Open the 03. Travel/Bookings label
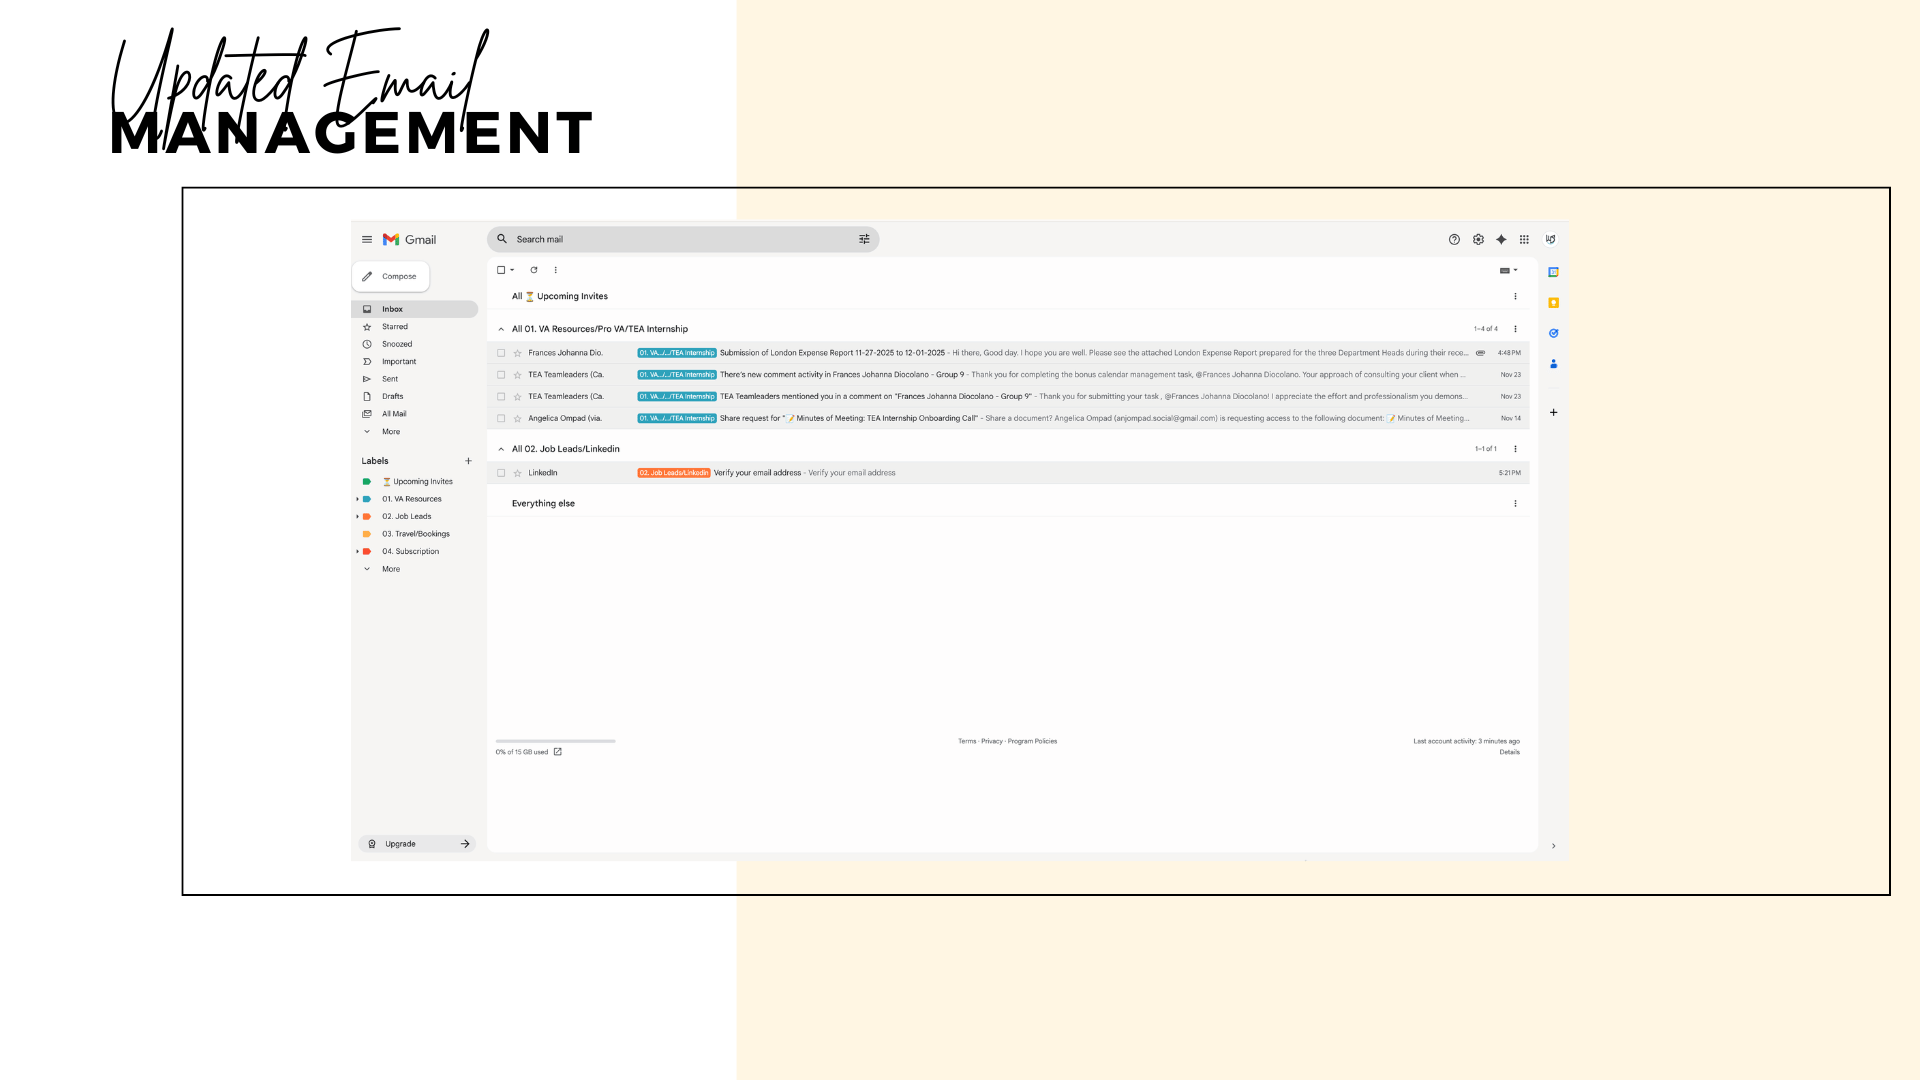Screen dimensions: 1920x1080 pyautogui.click(x=415, y=534)
